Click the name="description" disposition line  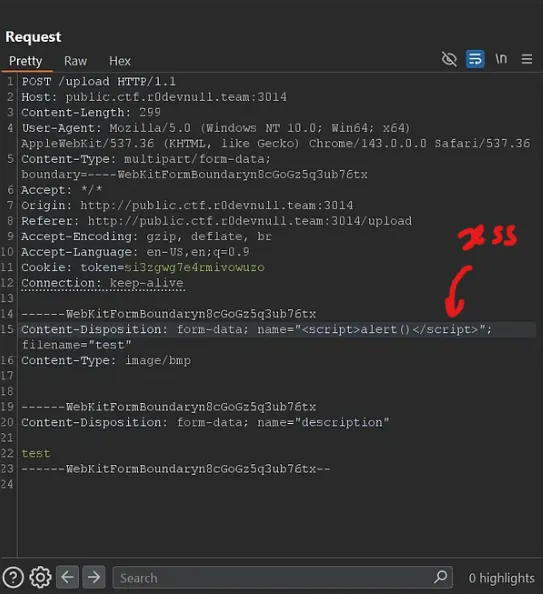click(x=205, y=422)
